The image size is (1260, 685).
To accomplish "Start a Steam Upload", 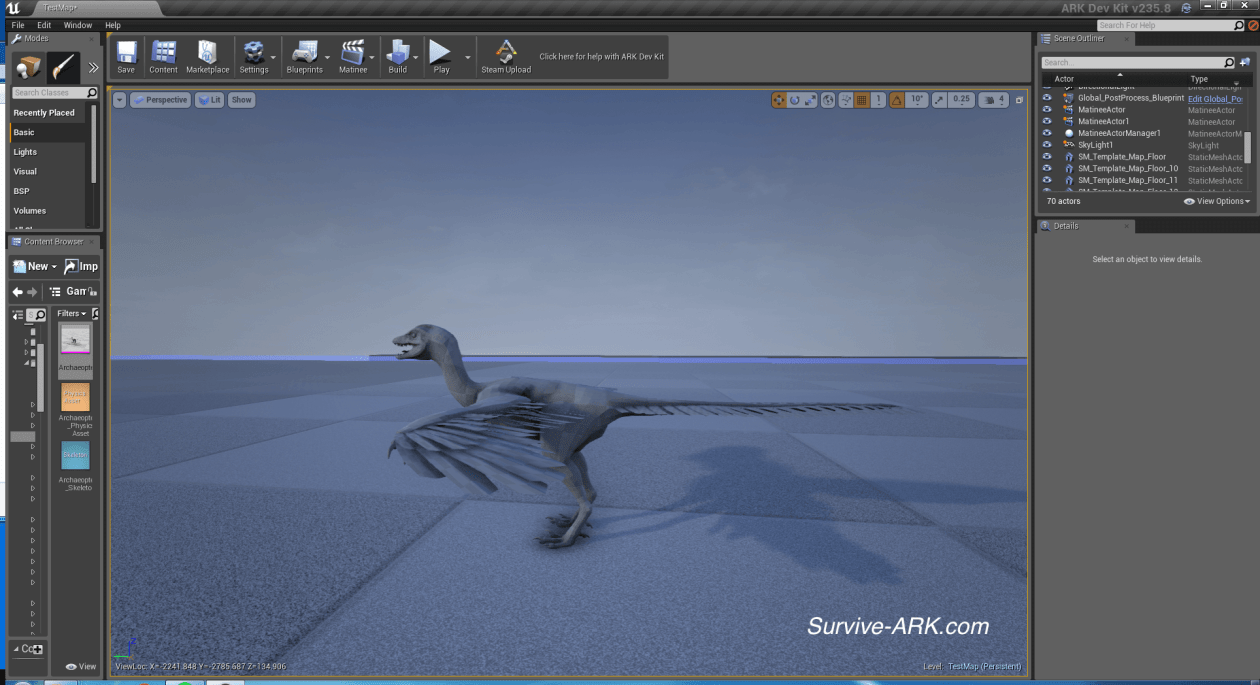I will pos(506,57).
